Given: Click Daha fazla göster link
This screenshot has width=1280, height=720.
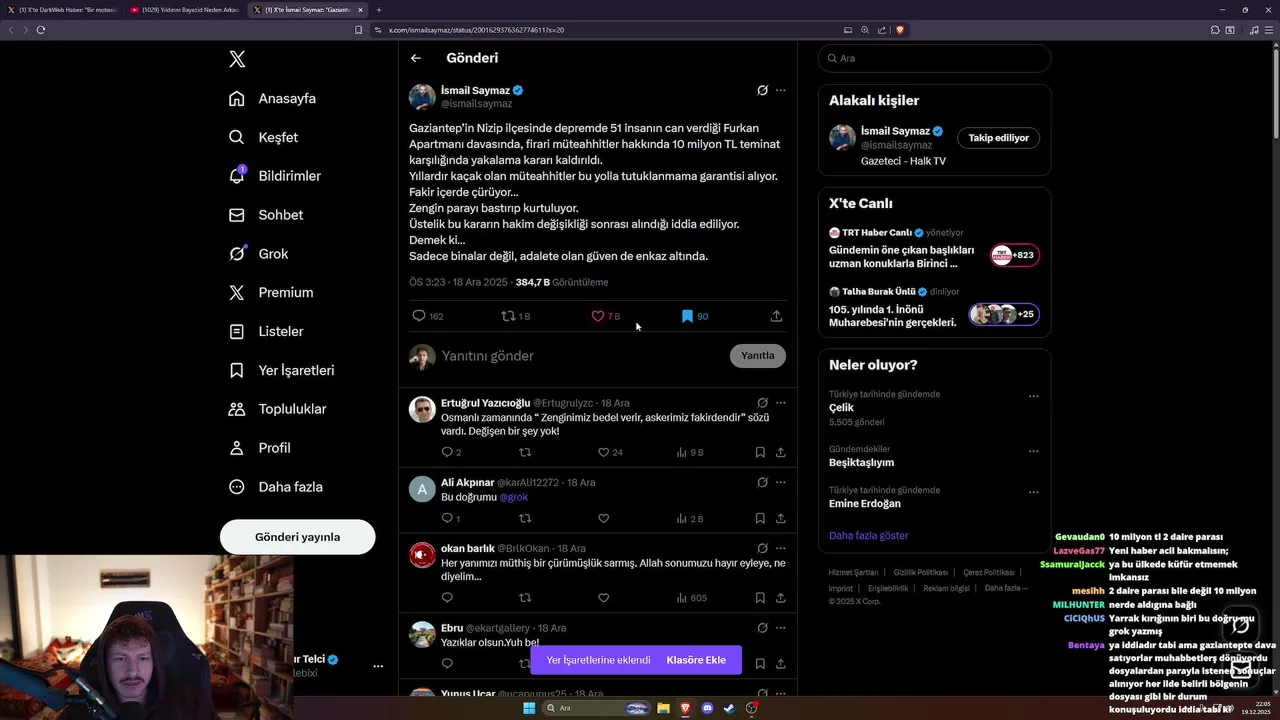Looking at the screenshot, I should coord(868,536).
